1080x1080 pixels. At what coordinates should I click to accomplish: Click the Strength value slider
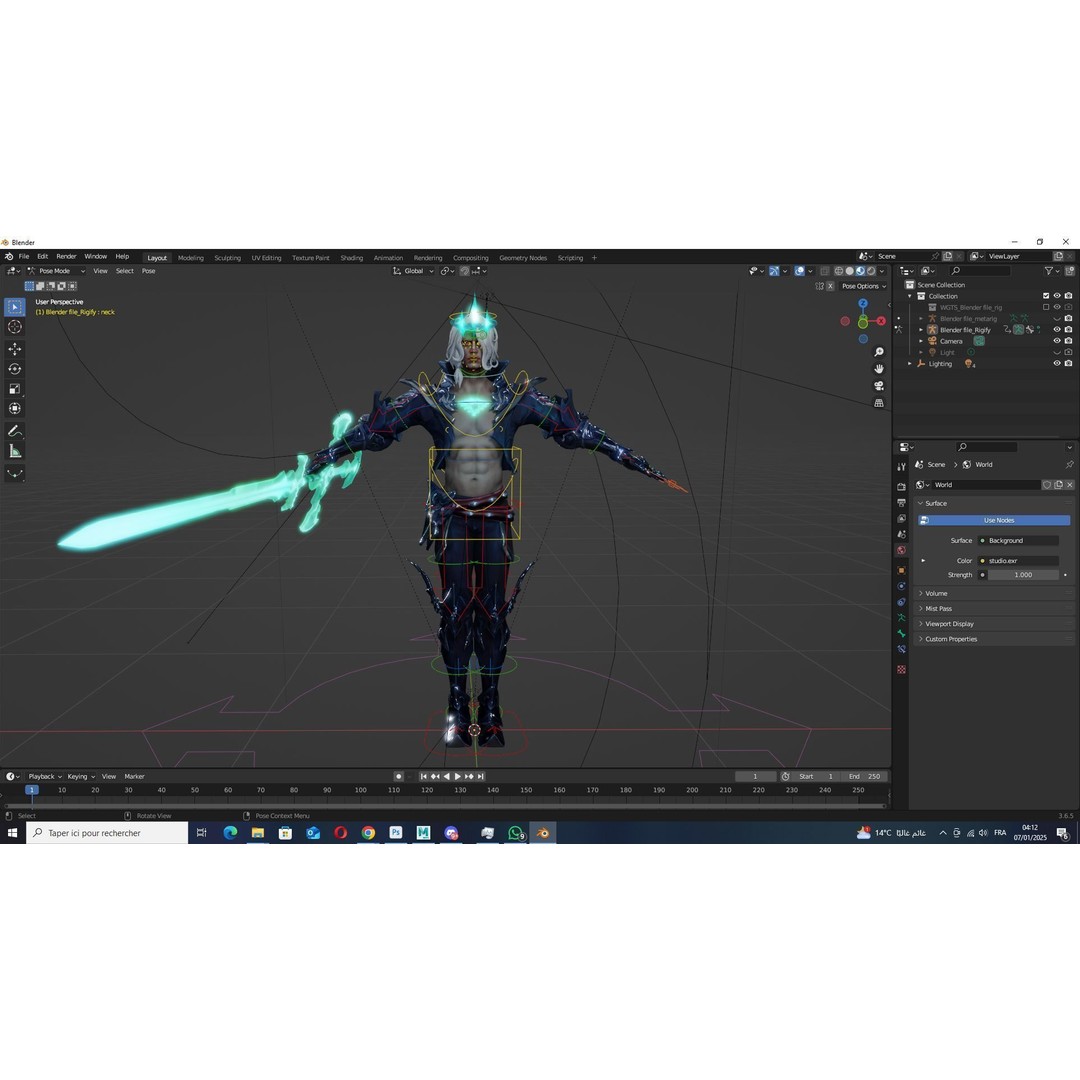tap(1024, 575)
